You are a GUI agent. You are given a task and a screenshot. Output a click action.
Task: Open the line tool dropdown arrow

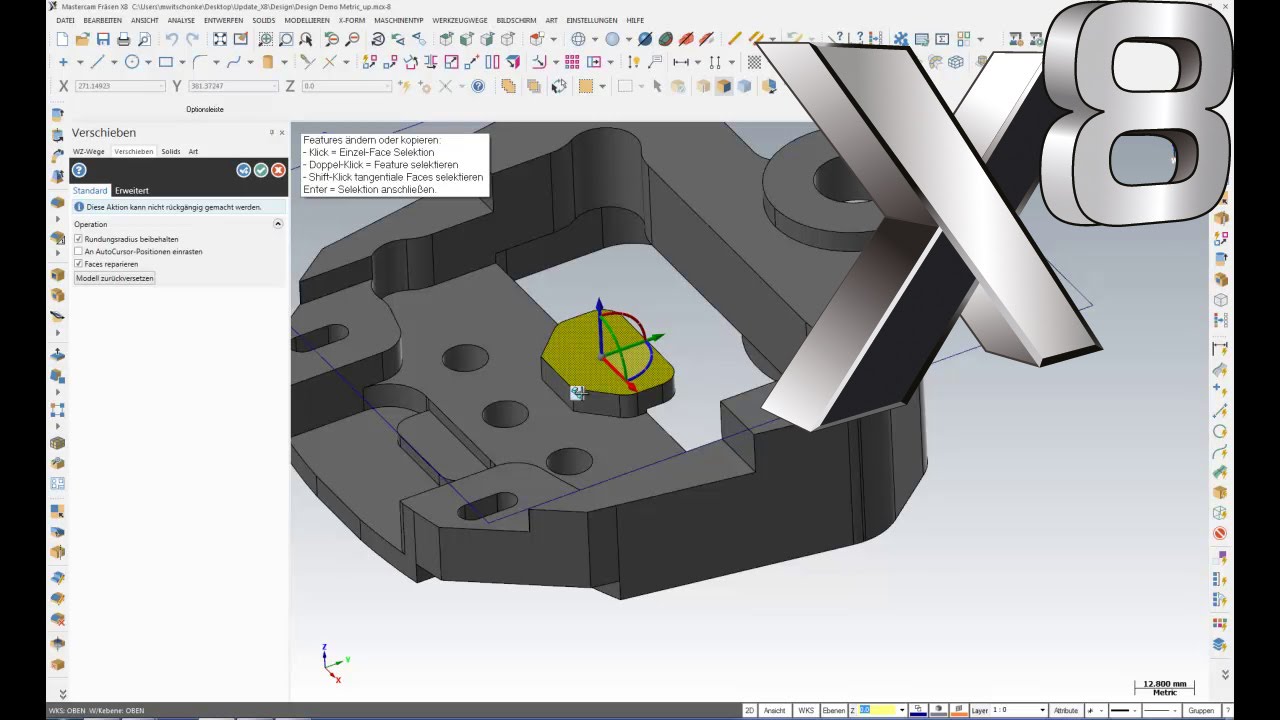coord(114,62)
